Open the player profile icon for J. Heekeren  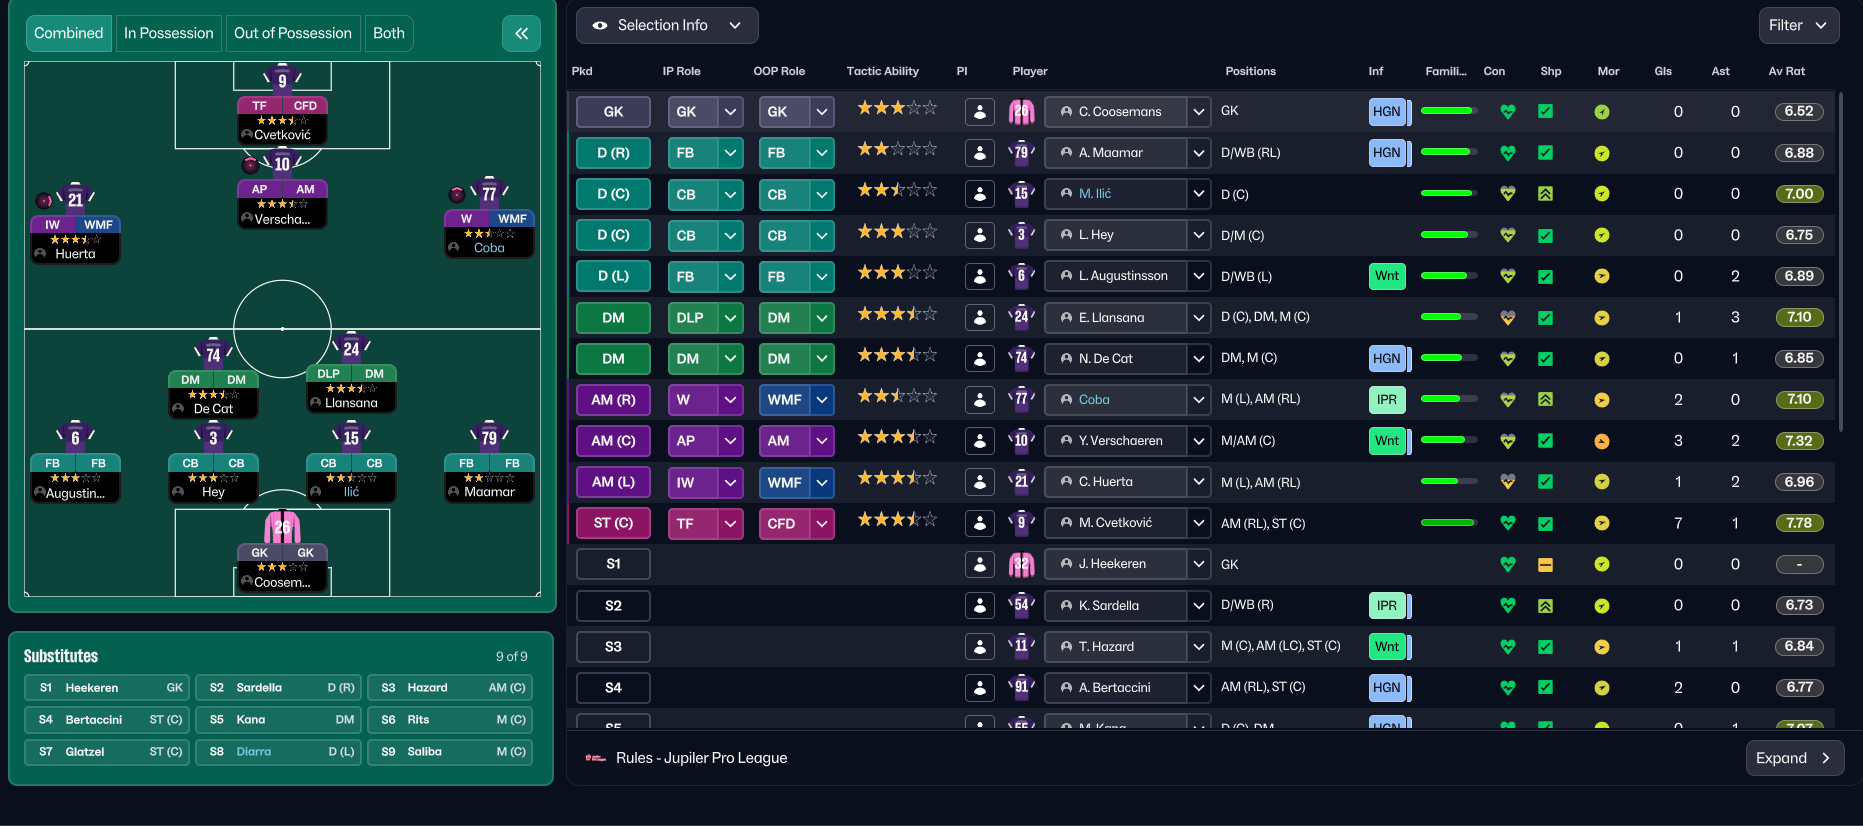980,564
